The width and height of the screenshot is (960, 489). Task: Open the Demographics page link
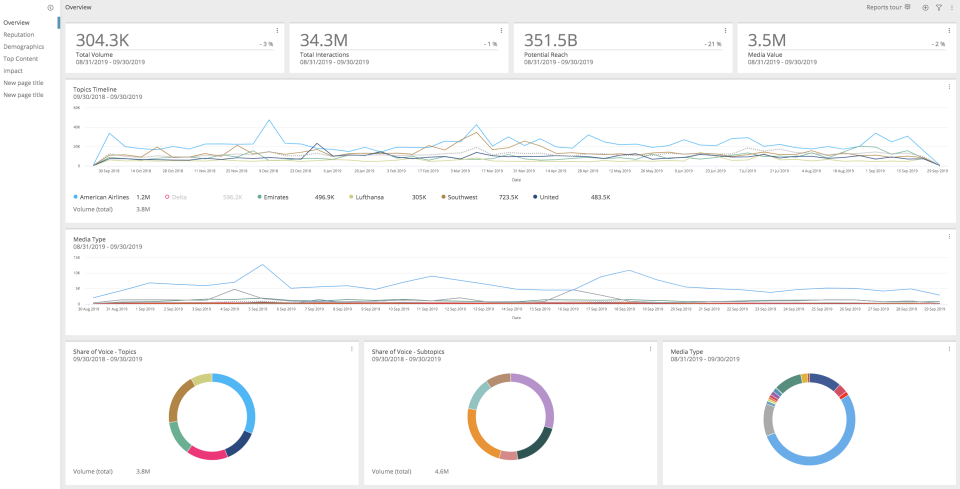pyautogui.click(x=23, y=47)
